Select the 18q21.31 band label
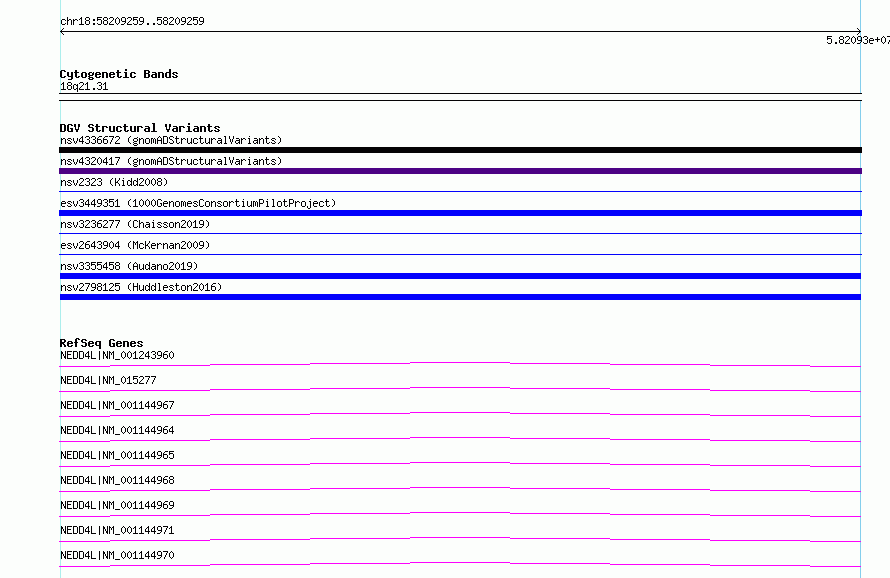Image resolution: width=890 pixels, height=578 pixels. pos(84,86)
